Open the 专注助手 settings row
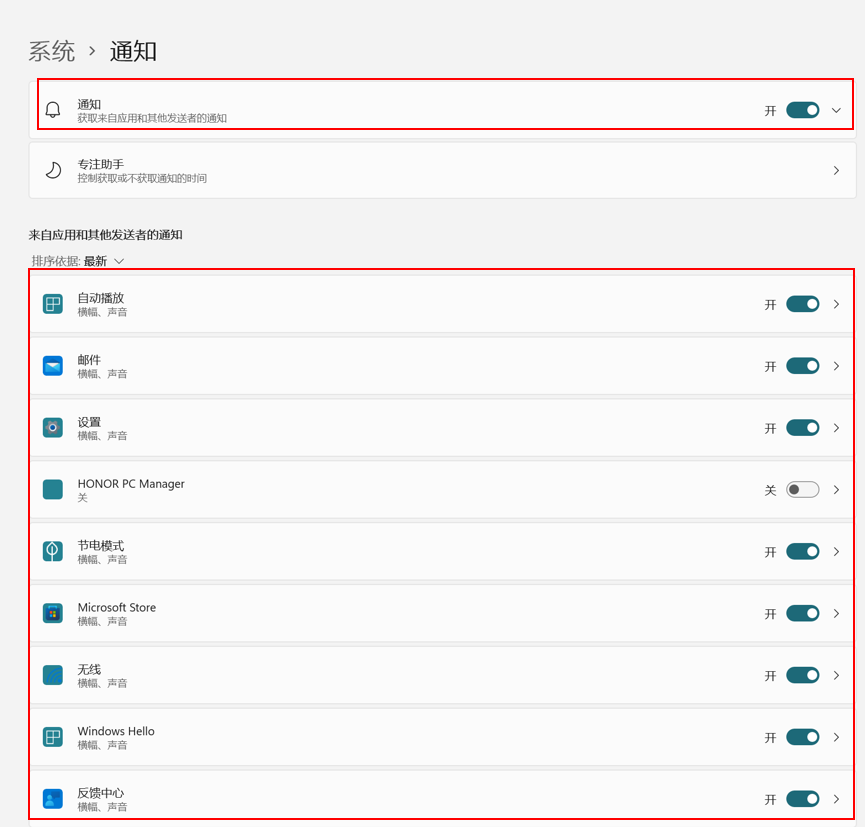Viewport: 865px width, 827px height. click(400, 171)
